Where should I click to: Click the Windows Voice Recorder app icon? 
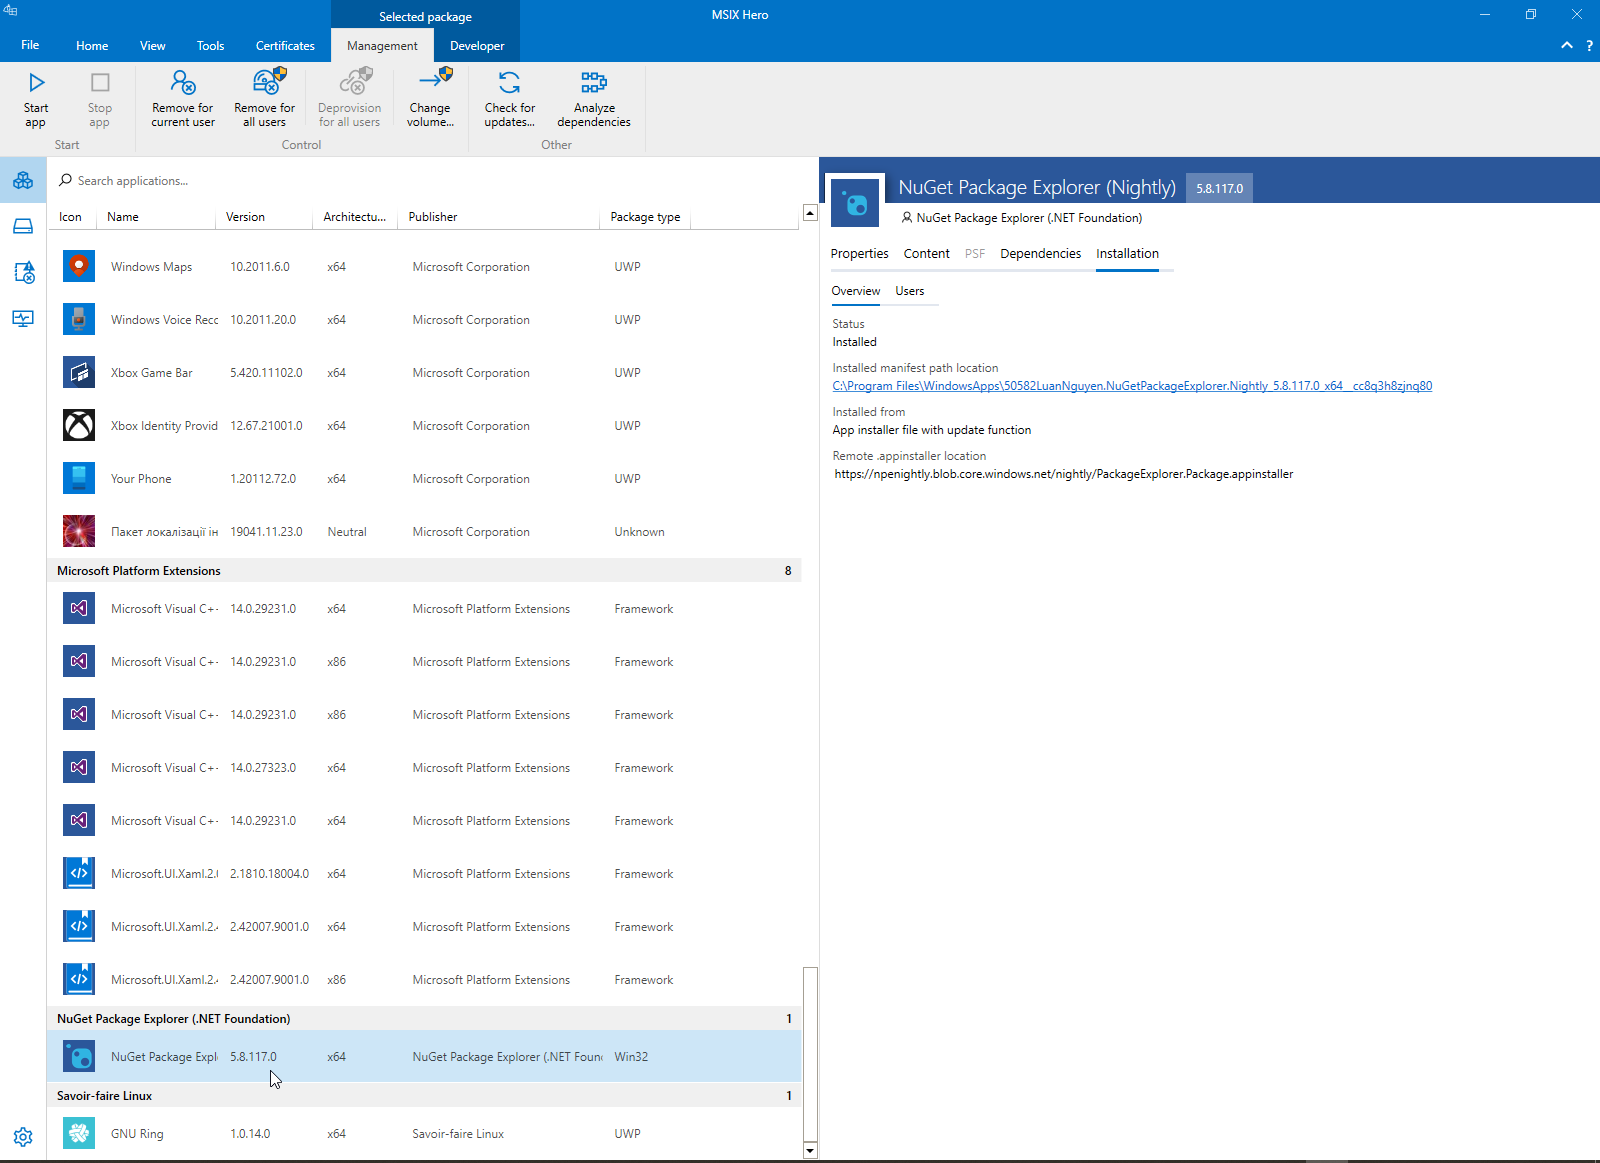(79, 319)
